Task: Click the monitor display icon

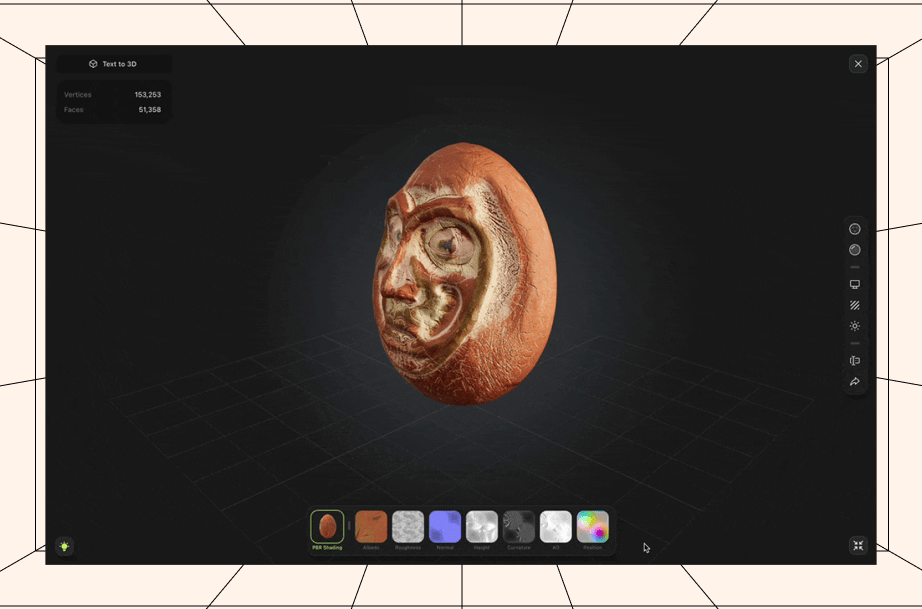Action: (855, 284)
